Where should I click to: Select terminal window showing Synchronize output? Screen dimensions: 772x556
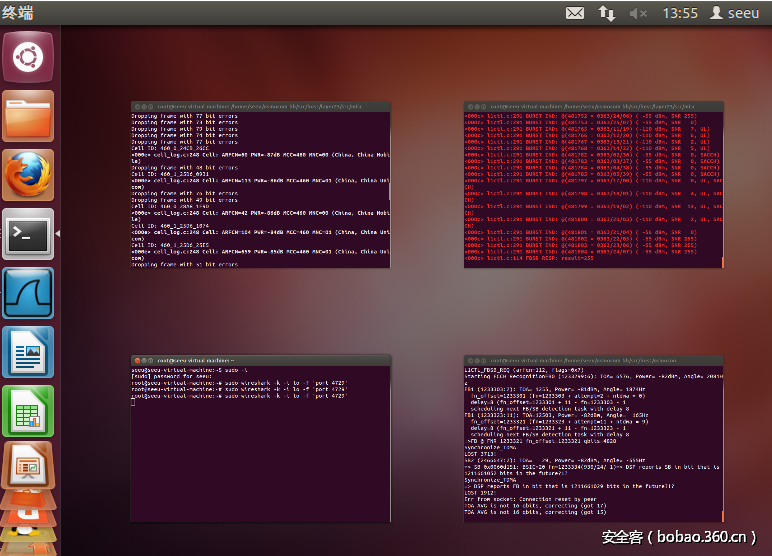(x=593, y=437)
